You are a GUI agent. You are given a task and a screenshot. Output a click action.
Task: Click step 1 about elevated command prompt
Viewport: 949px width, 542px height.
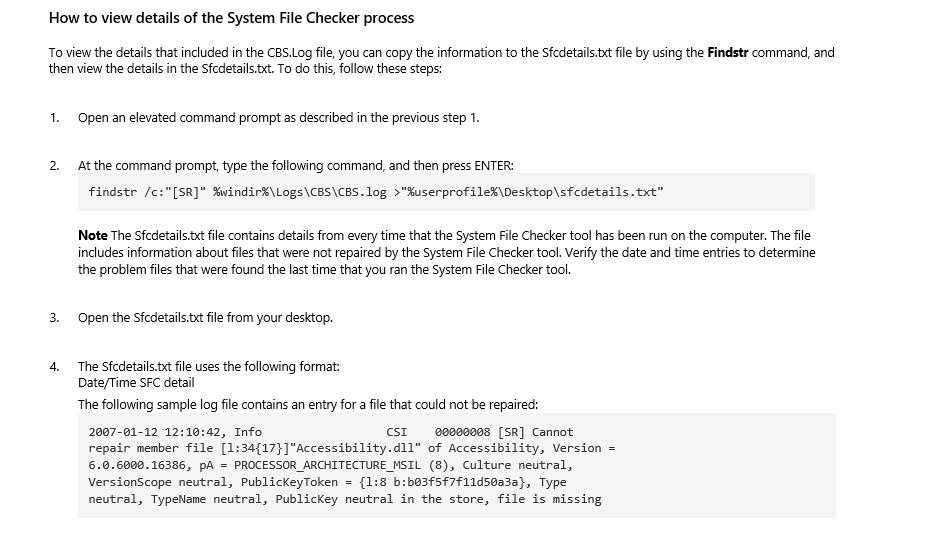click(278, 117)
